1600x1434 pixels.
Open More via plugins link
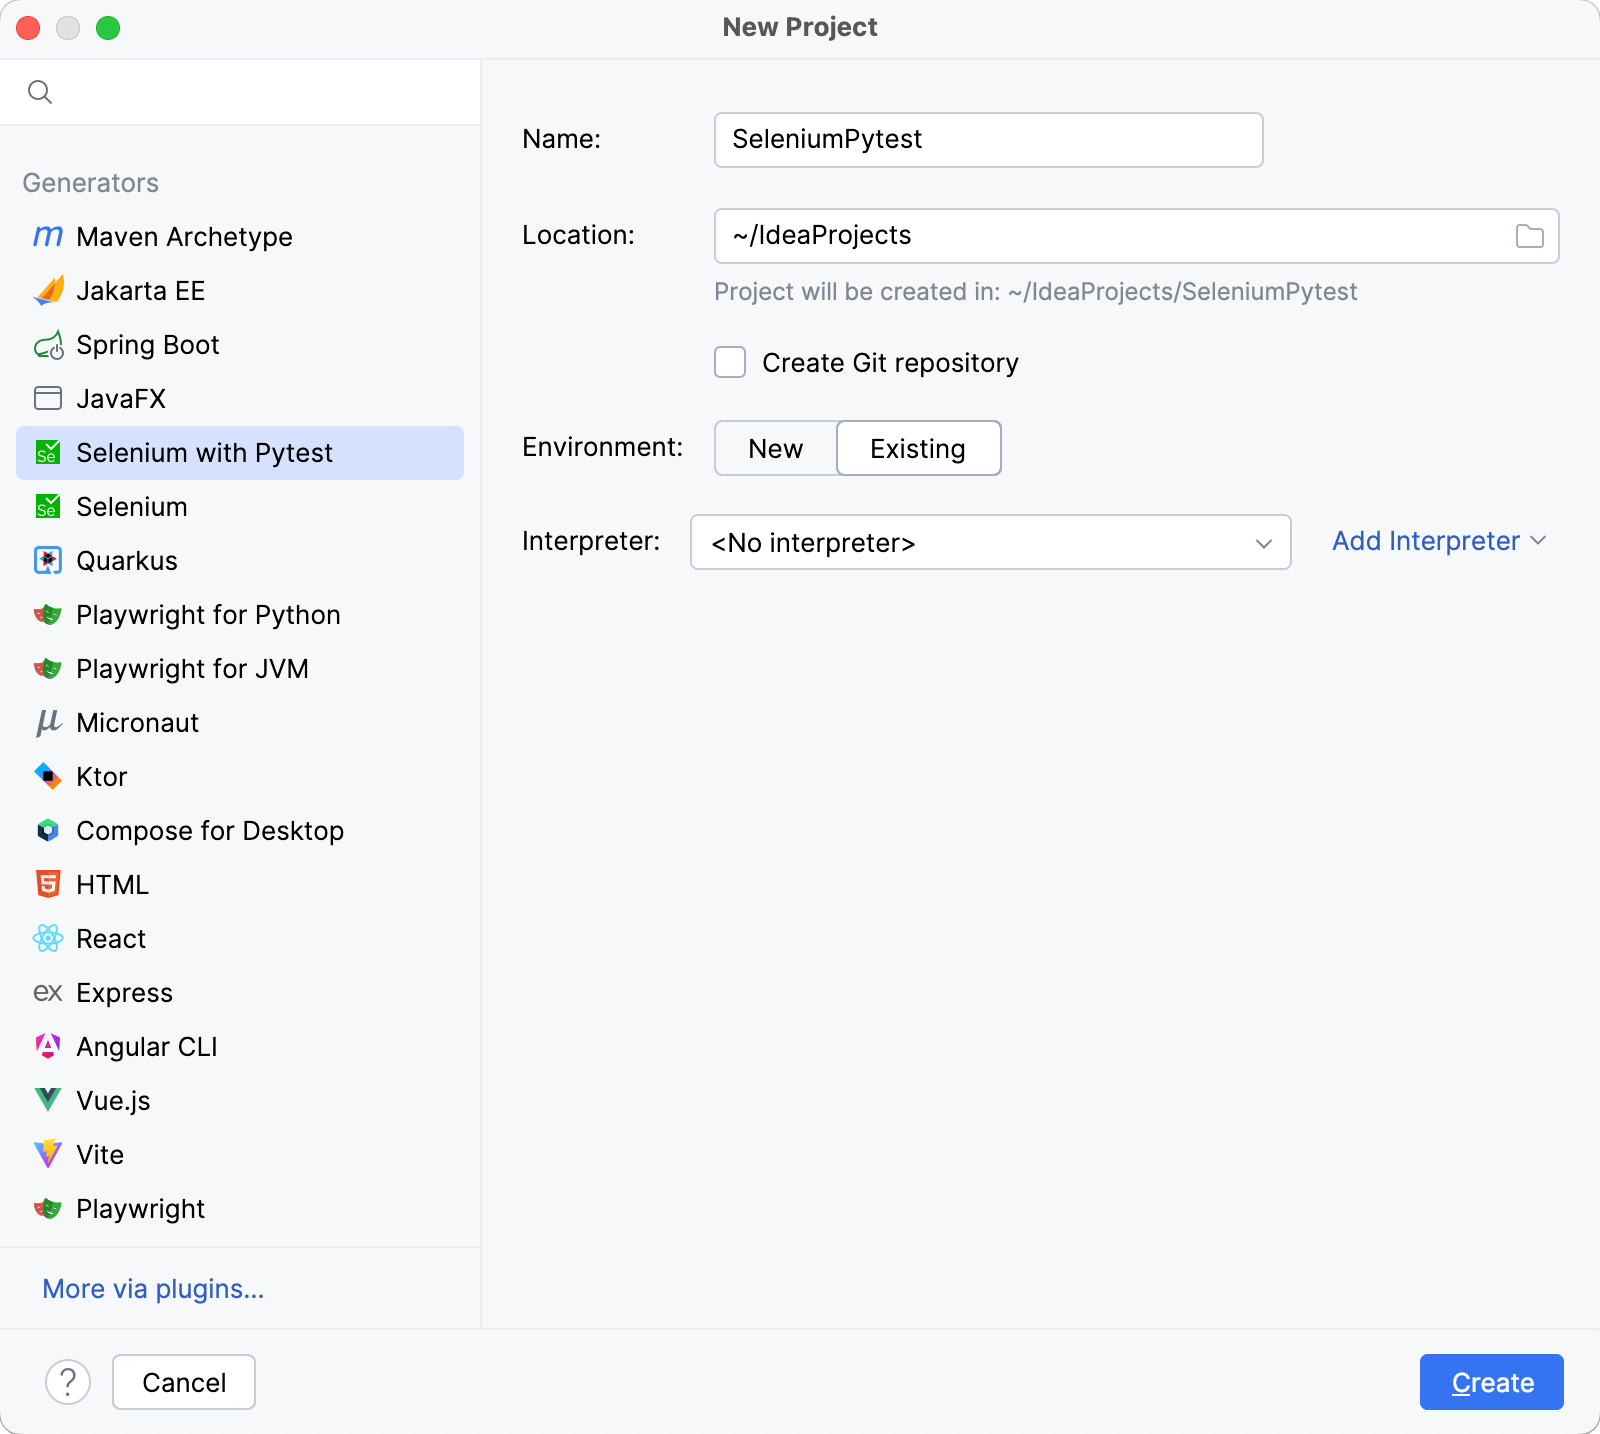pos(152,1289)
